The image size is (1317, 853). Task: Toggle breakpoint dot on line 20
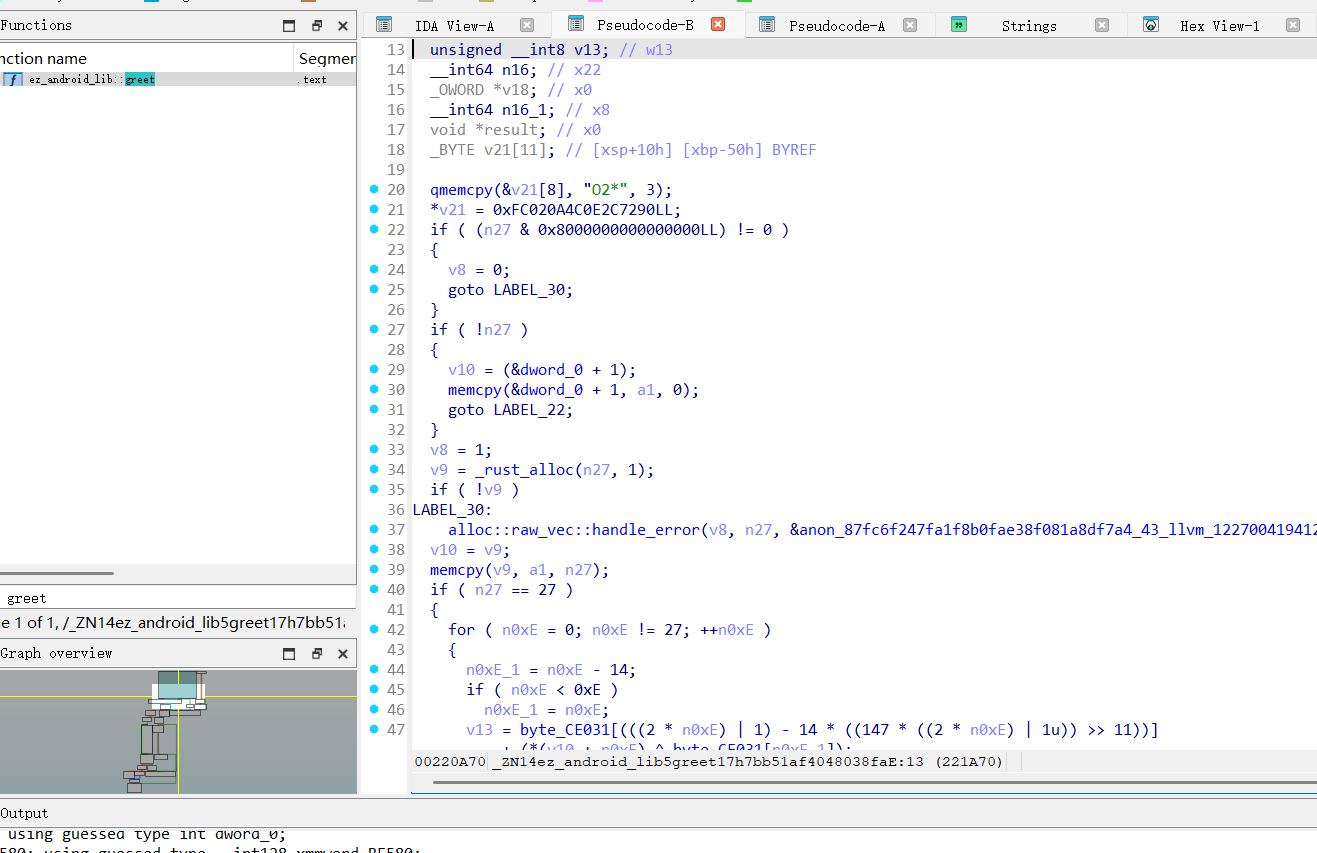[374, 189]
